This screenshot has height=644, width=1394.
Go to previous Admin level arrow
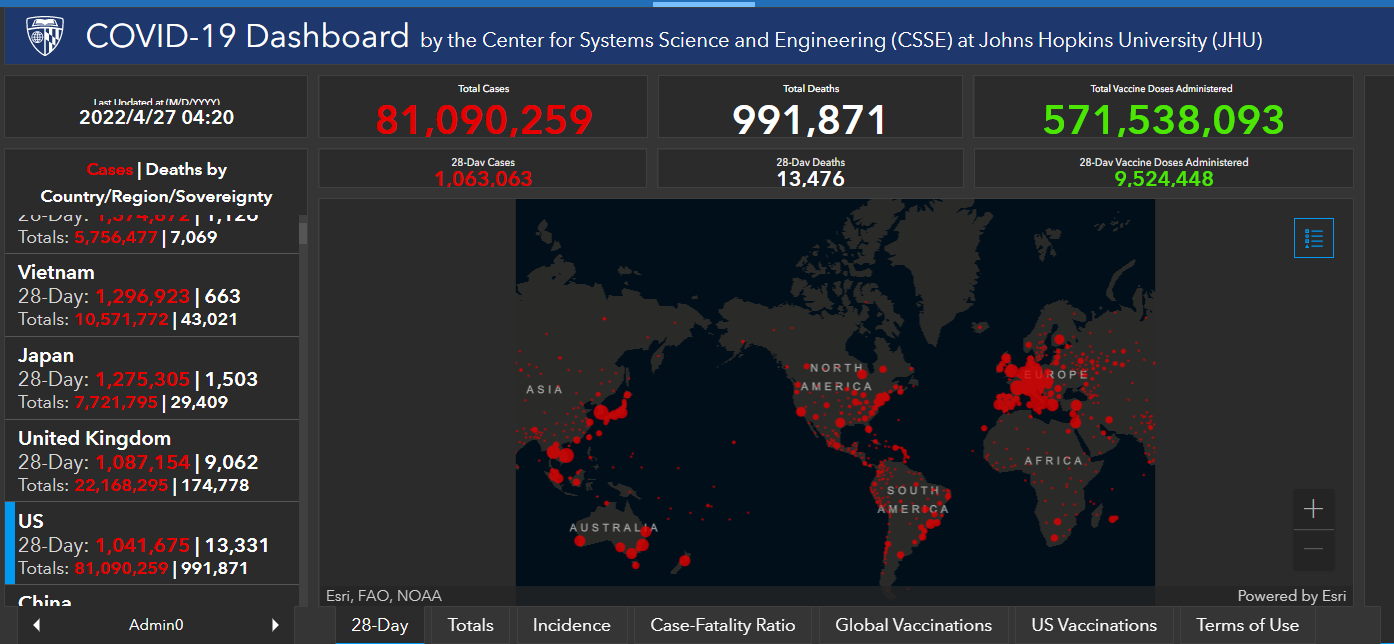click(x=37, y=625)
